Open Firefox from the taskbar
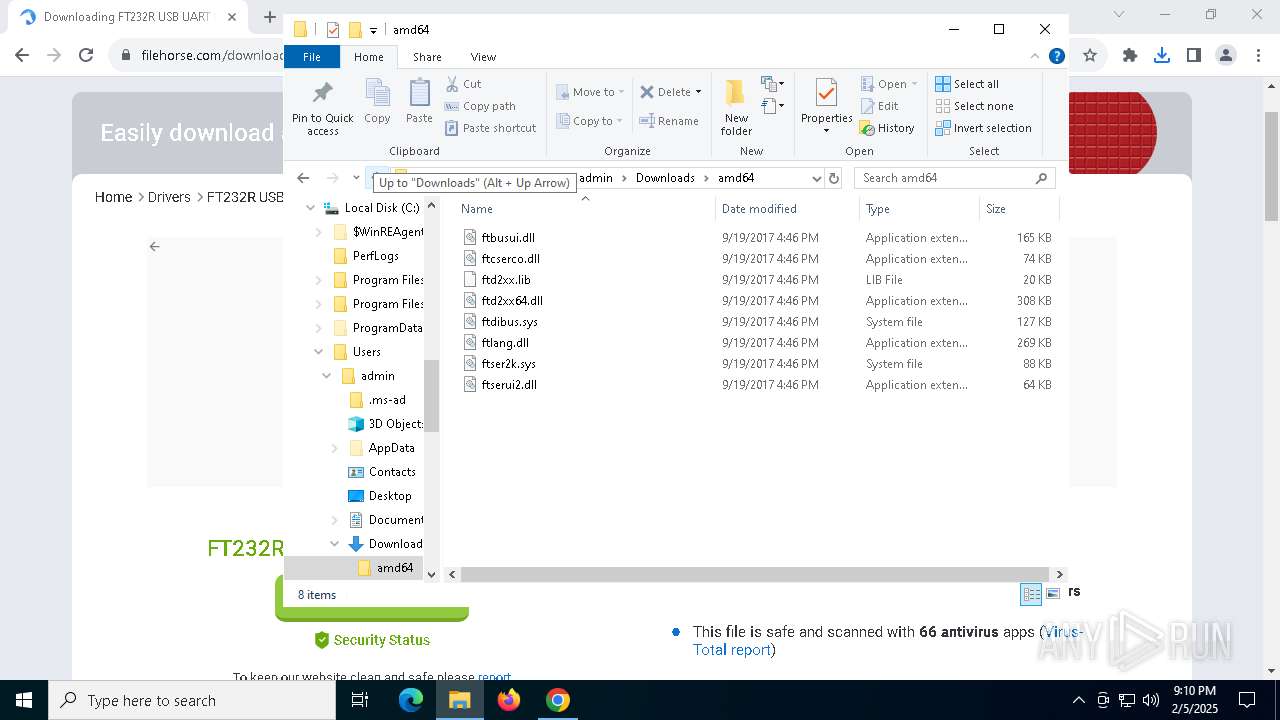Screen dimensions: 1280x720 click(x=509, y=700)
